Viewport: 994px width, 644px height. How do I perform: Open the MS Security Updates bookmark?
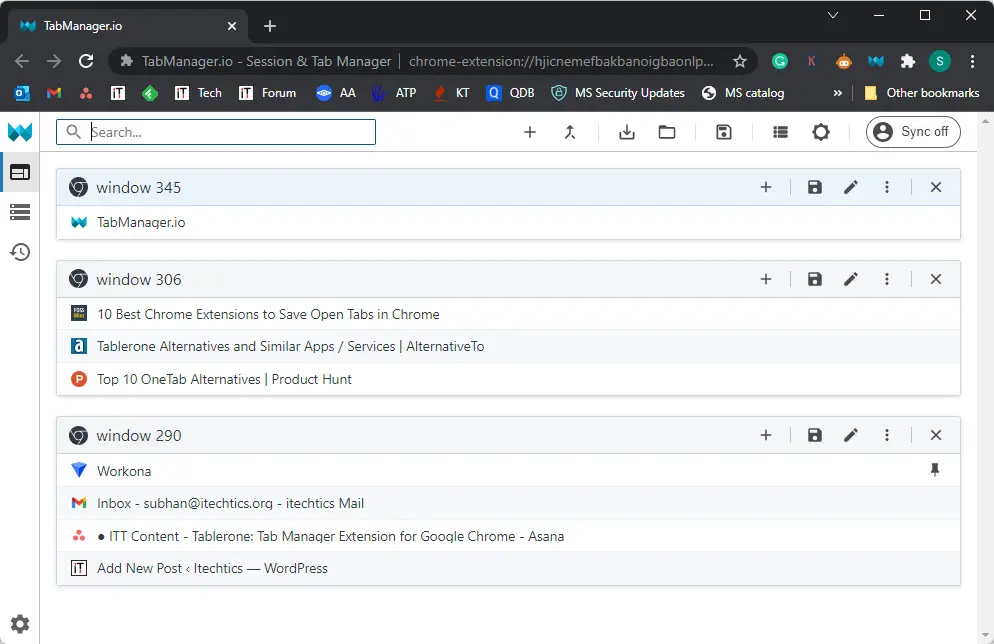point(617,93)
